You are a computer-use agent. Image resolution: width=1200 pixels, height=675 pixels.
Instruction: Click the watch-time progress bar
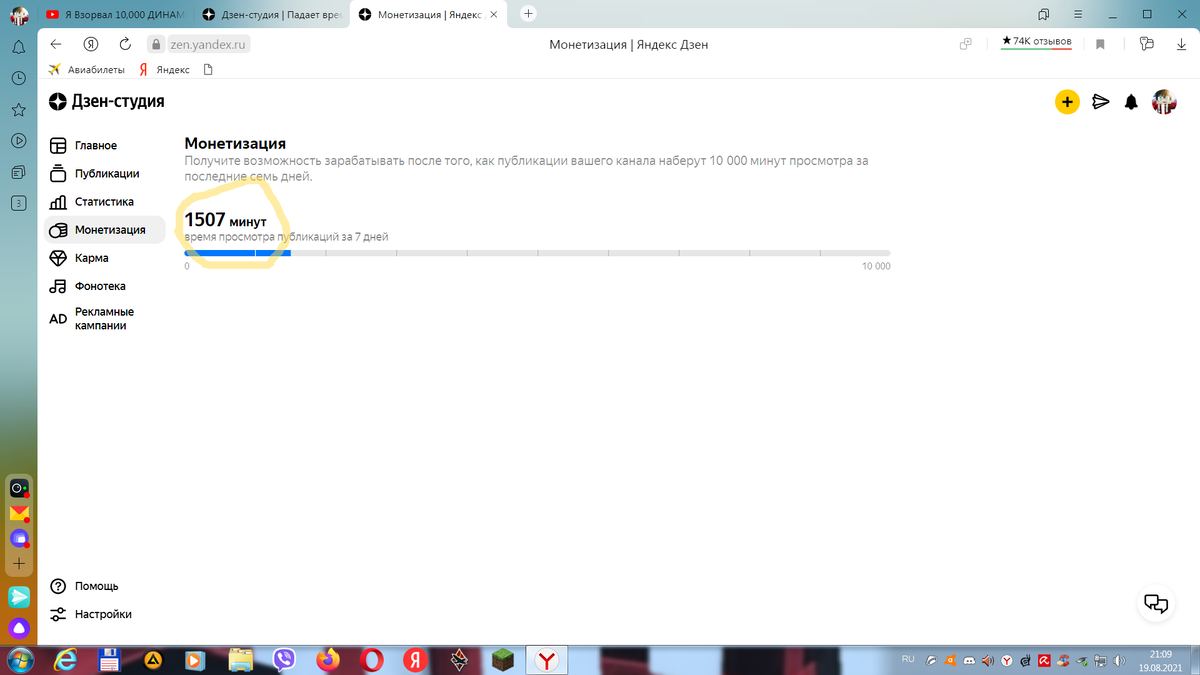[x=537, y=253]
